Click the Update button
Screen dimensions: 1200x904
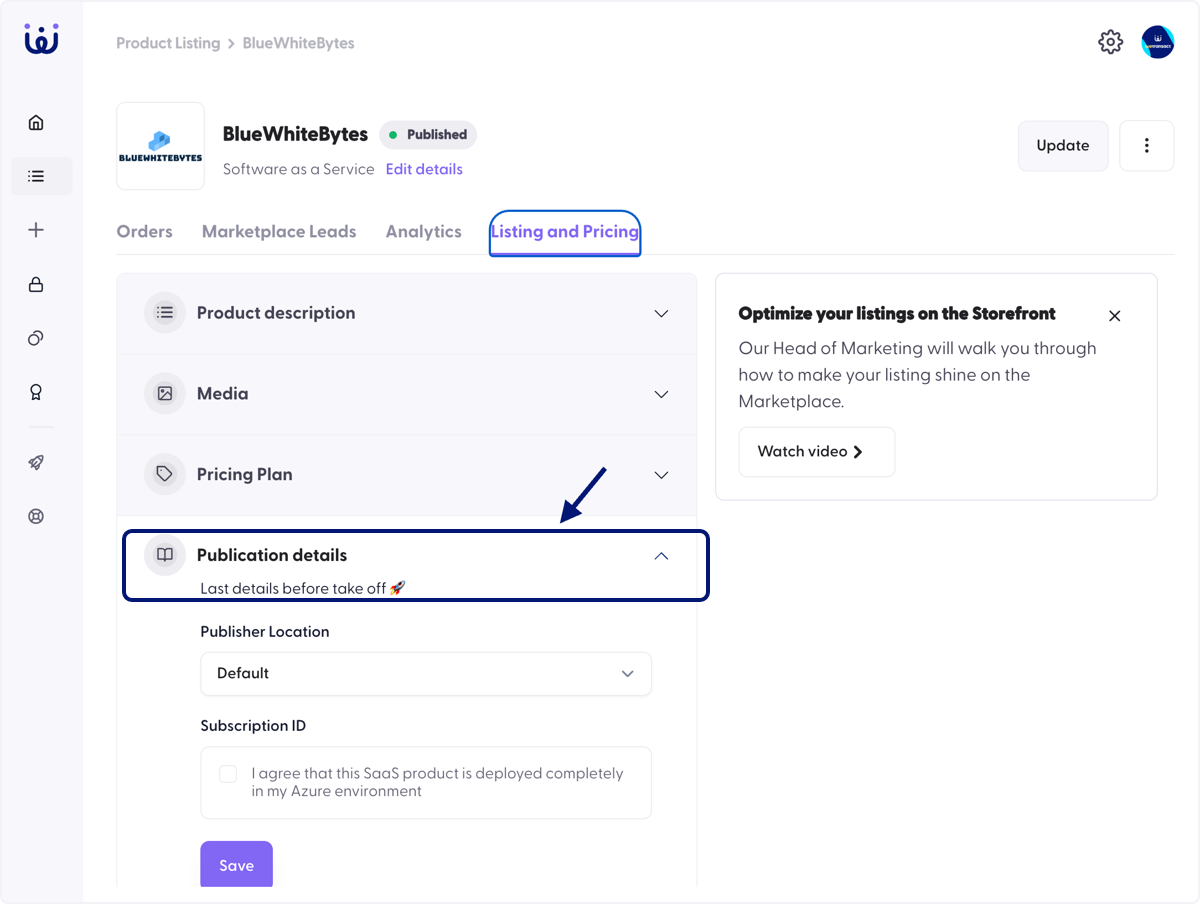pos(1063,146)
